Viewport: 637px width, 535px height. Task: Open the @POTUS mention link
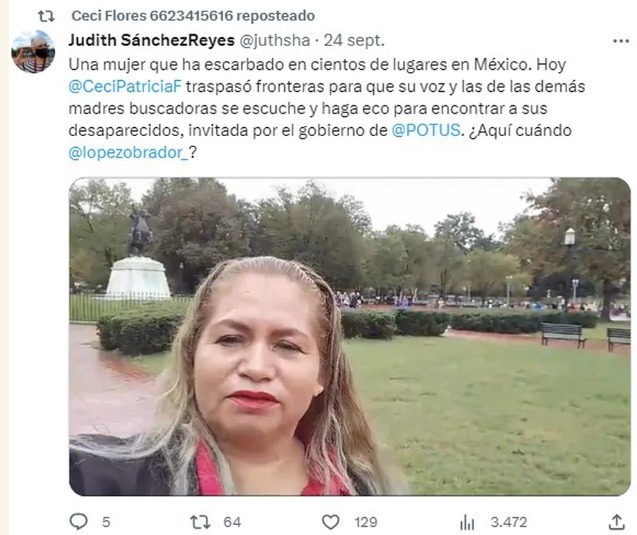(x=426, y=130)
